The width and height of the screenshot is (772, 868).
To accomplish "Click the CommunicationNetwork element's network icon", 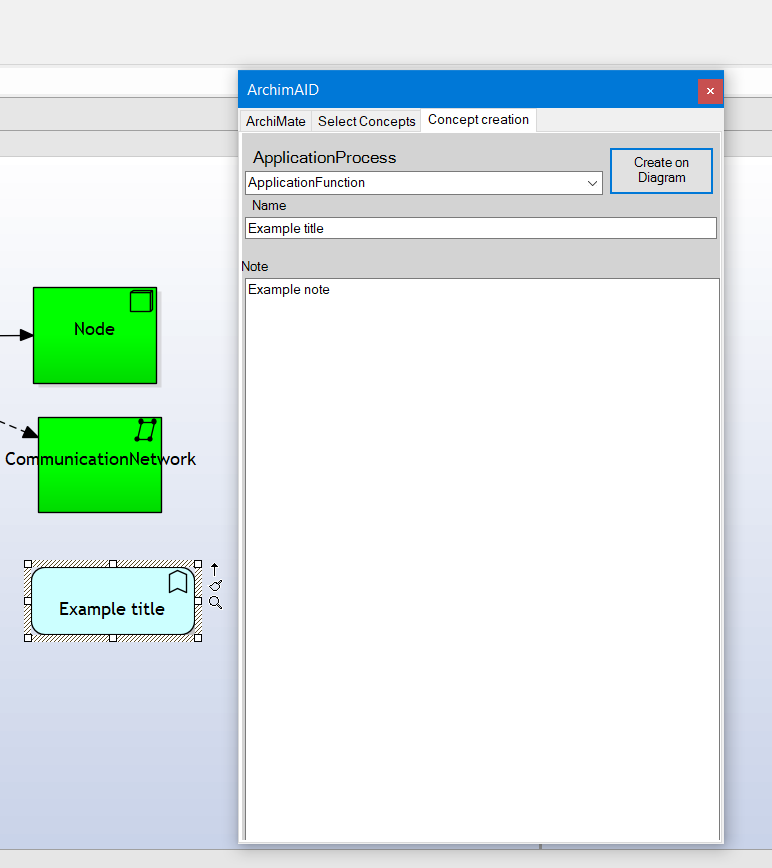I will (146, 430).
